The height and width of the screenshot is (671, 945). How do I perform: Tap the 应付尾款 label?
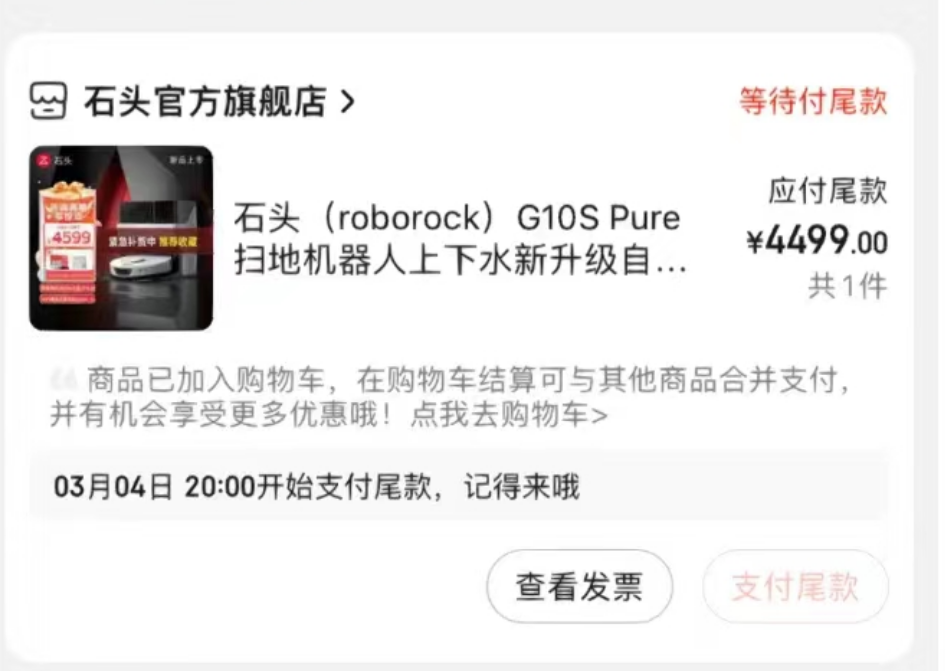click(x=827, y=191)
